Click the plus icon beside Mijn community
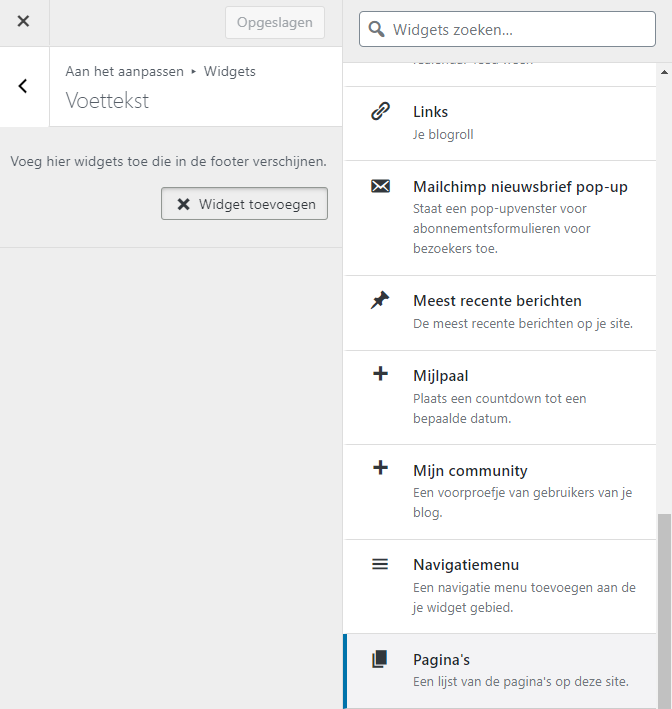 (380, 468)
